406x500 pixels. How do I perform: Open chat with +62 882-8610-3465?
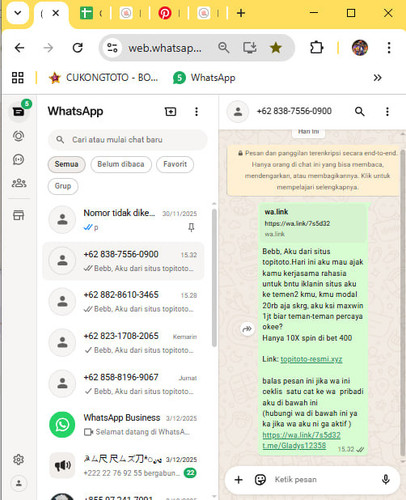click(x=123, y=302)
